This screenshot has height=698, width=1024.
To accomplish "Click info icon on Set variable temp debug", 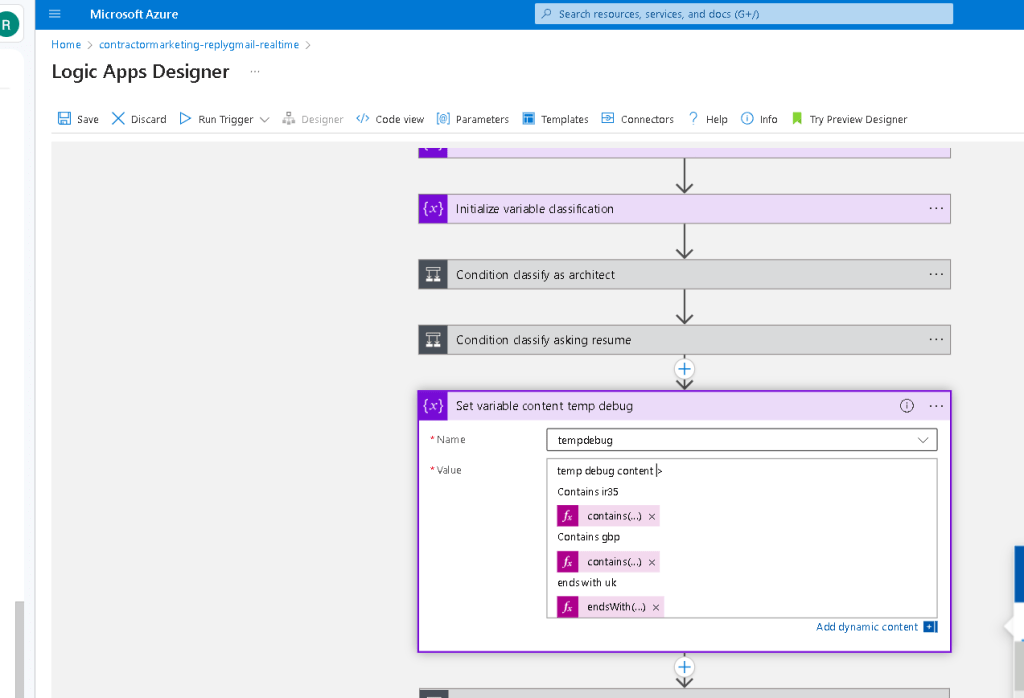I will pos(906,406).
